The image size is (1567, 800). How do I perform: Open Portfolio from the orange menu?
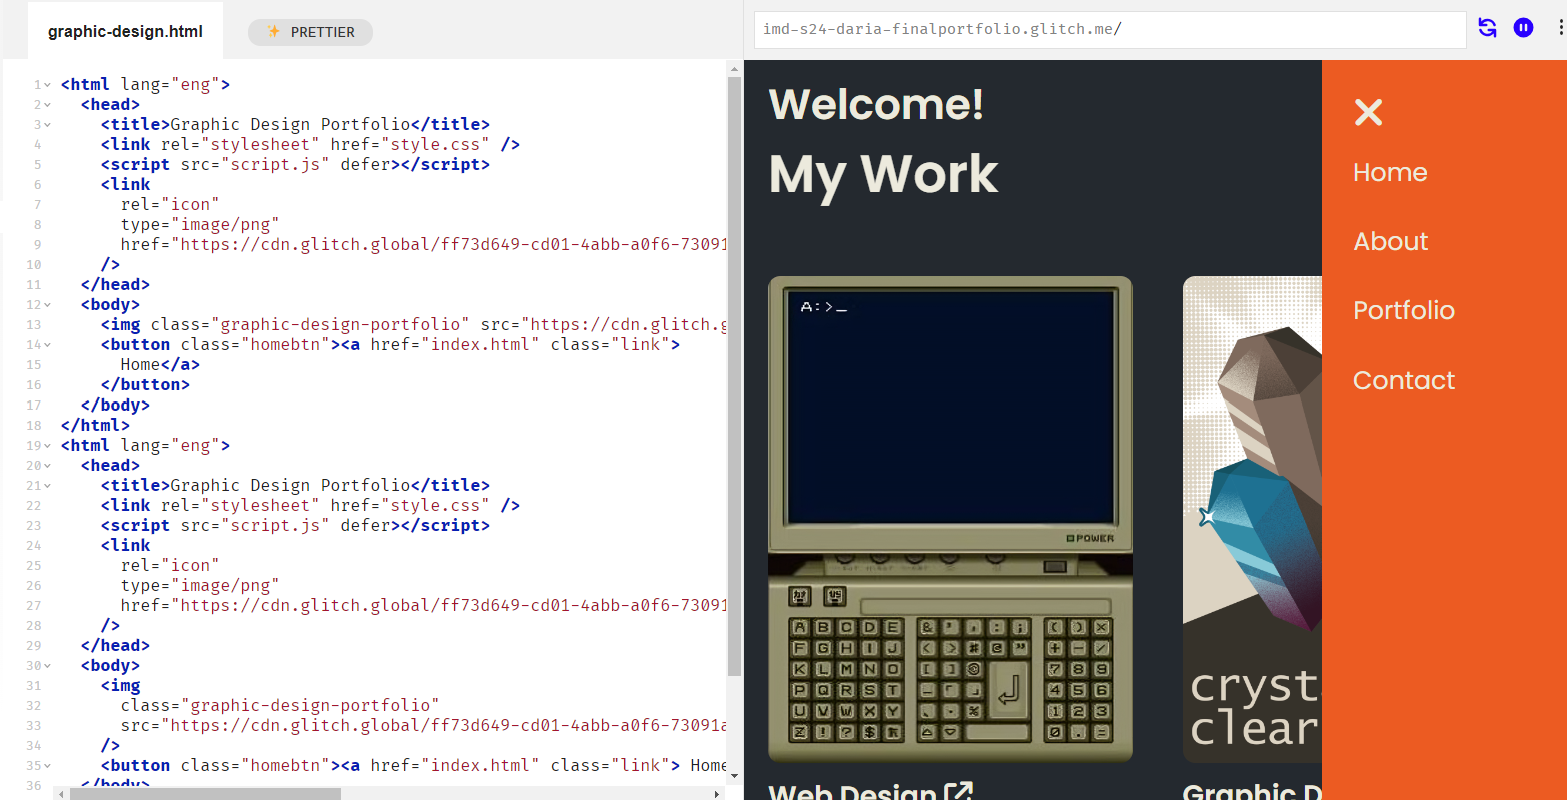point(1404,310)
